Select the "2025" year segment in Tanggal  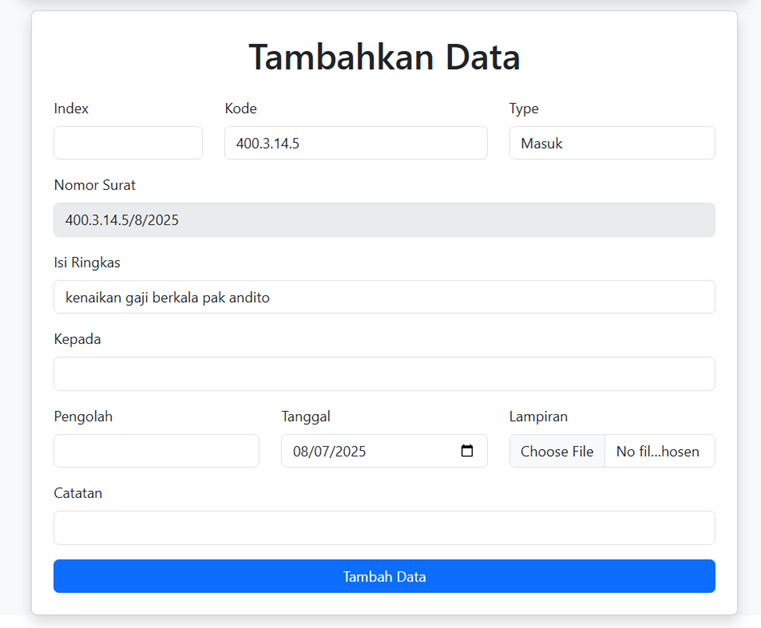(x=351, y=452)
